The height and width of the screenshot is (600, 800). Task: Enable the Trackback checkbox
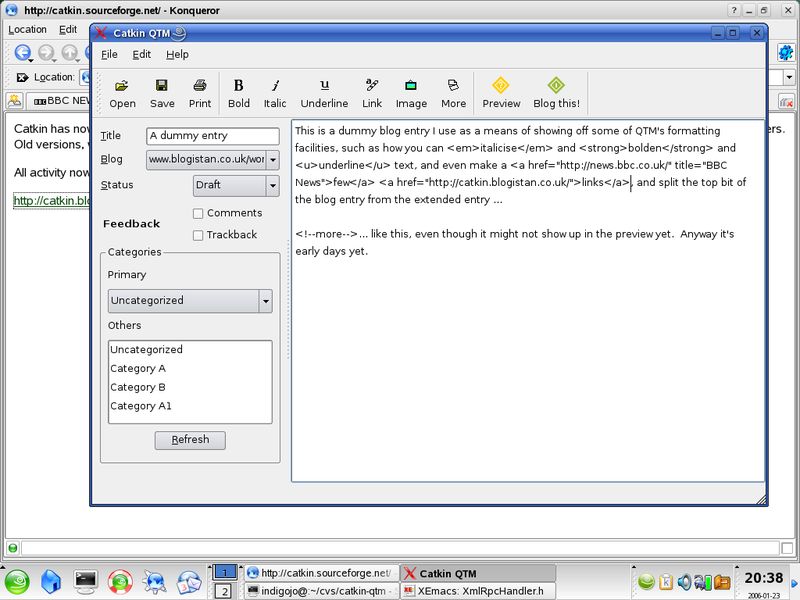[198, 235]
